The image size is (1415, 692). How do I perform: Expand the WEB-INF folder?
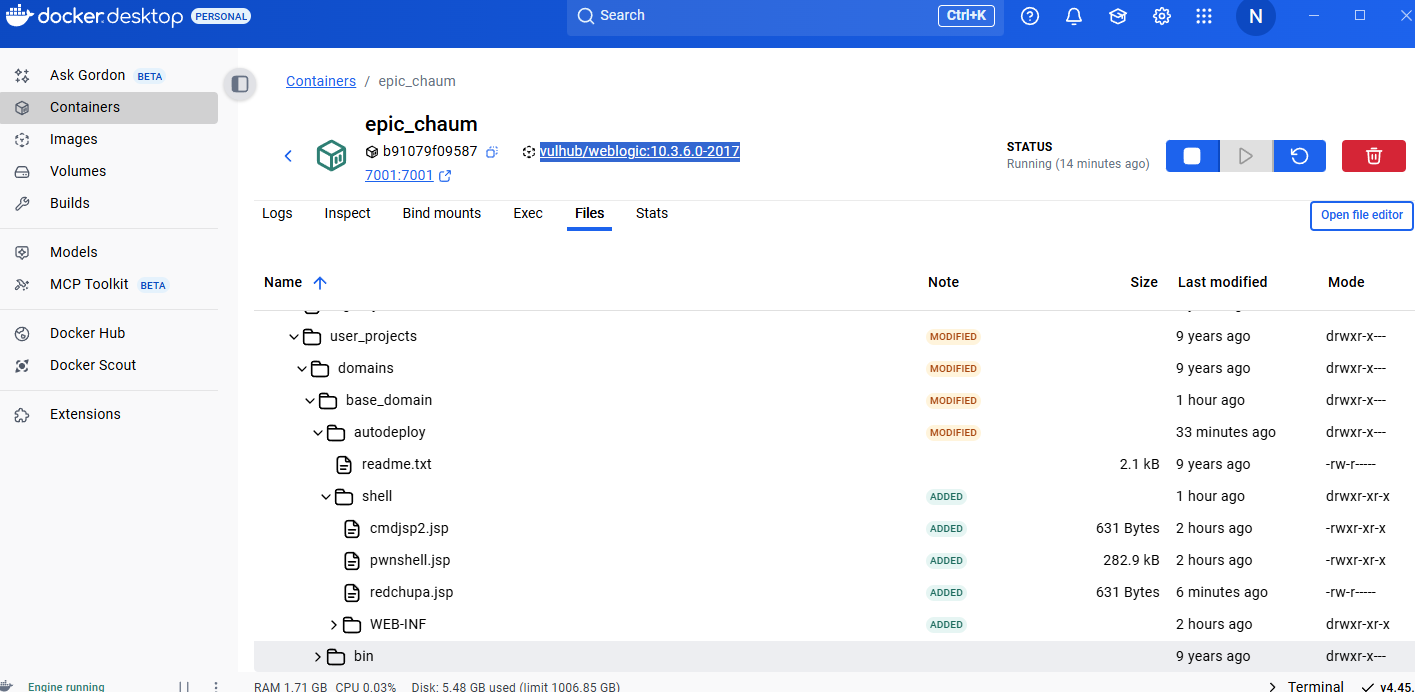334,625
